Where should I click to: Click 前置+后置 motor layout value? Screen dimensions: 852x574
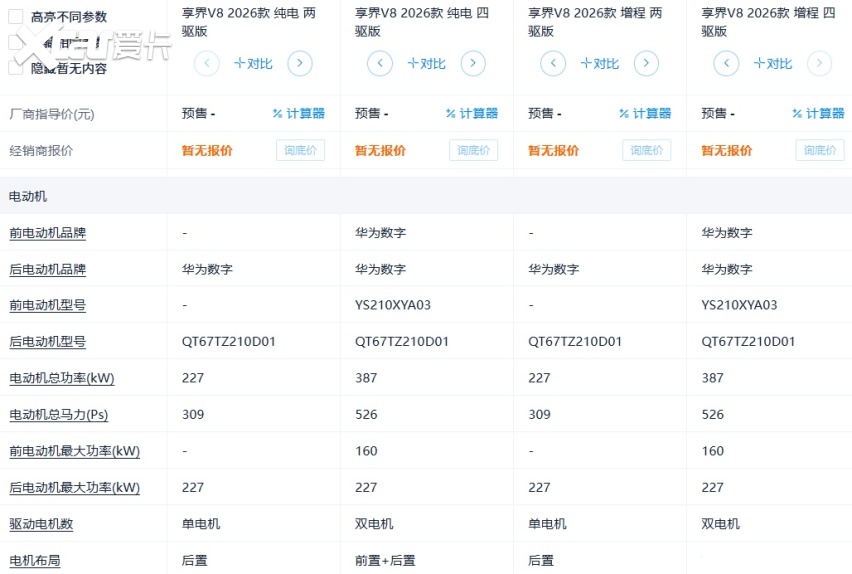[x=385, y=560]
